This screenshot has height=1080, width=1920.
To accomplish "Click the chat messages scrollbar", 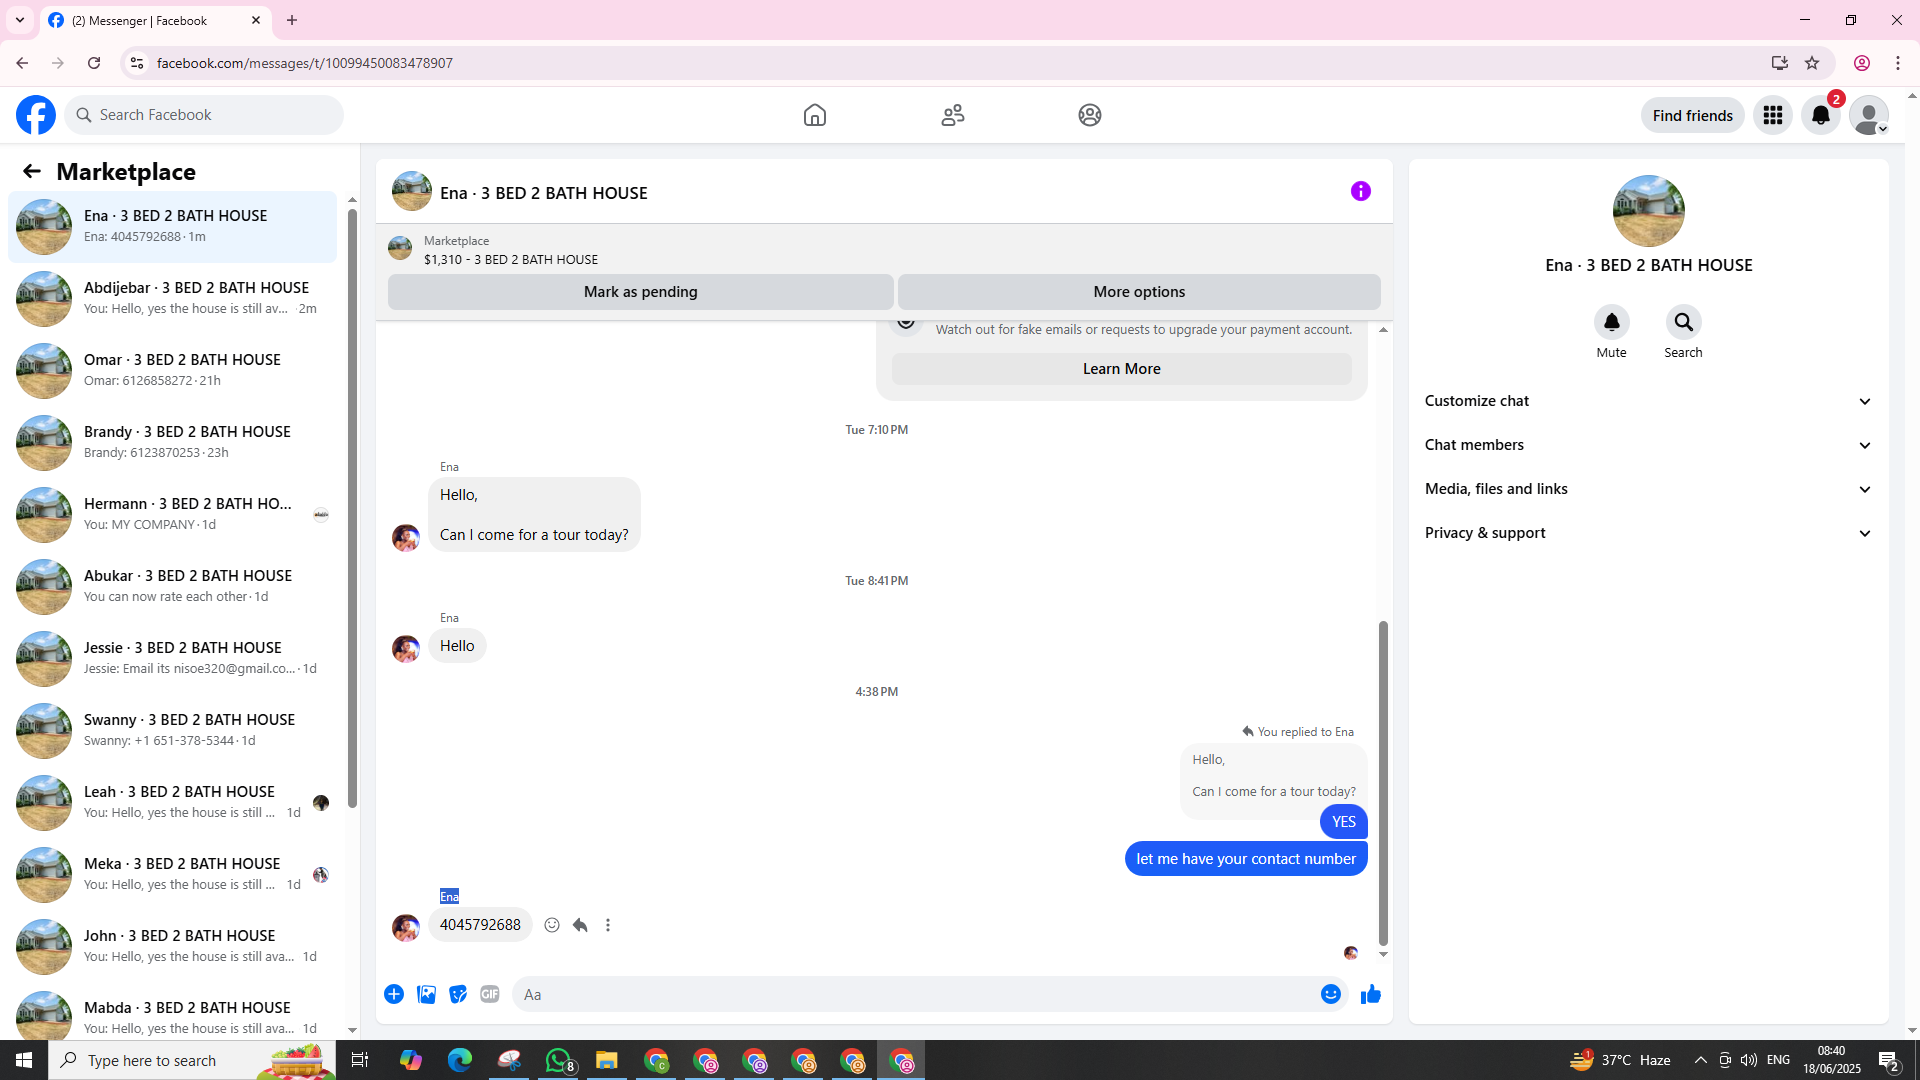I will 1383,783.
